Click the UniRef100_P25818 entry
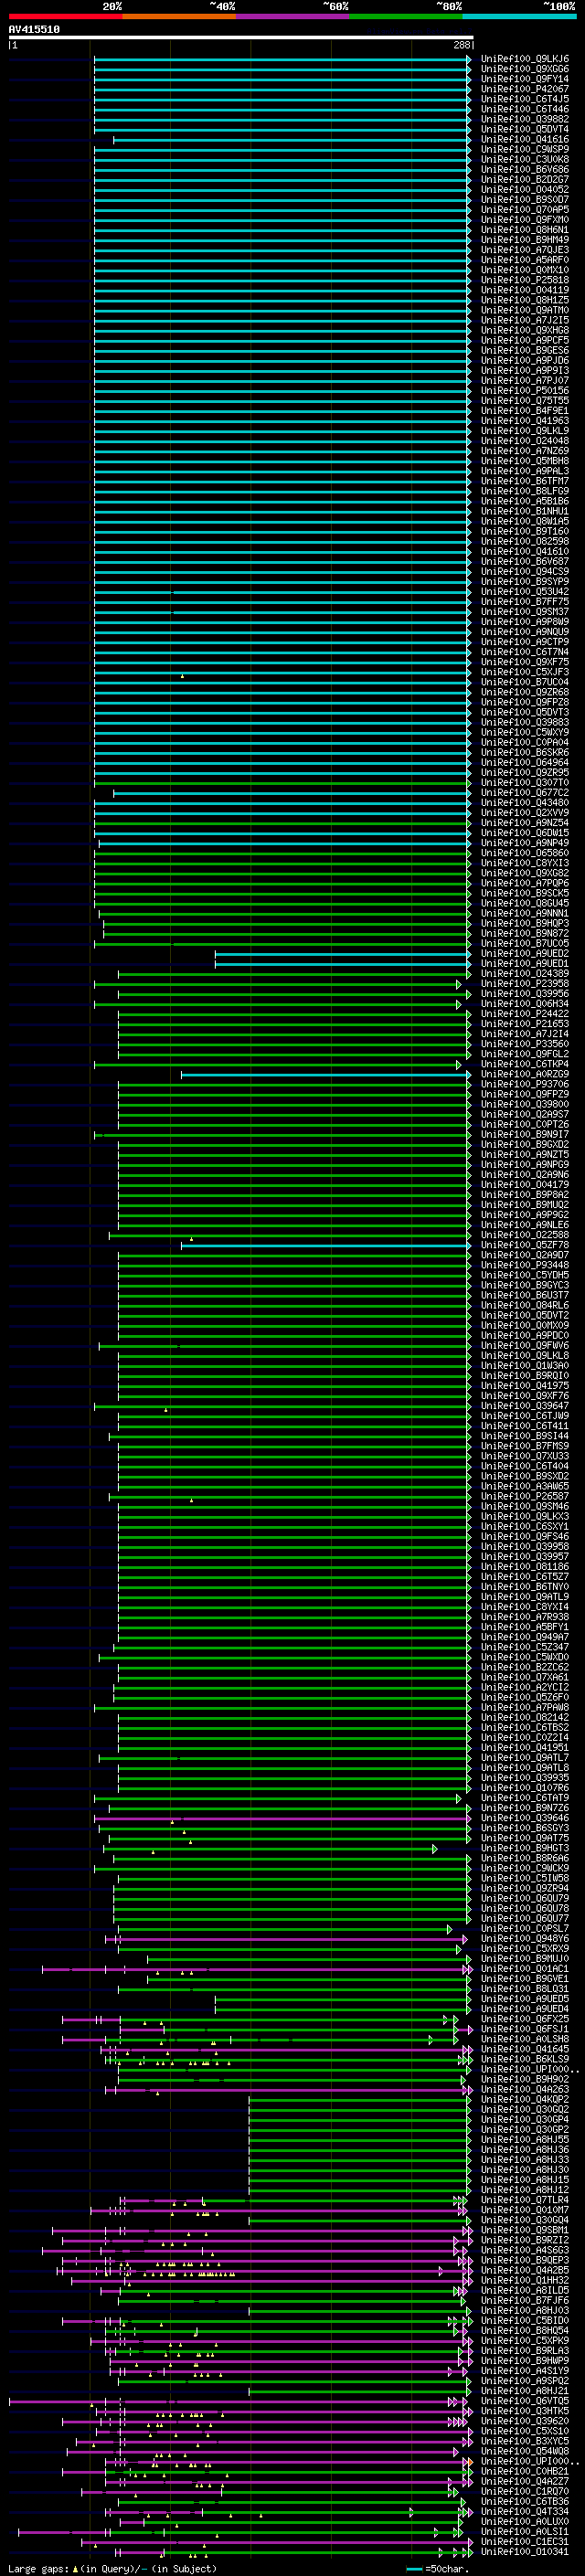 point(525,280)
